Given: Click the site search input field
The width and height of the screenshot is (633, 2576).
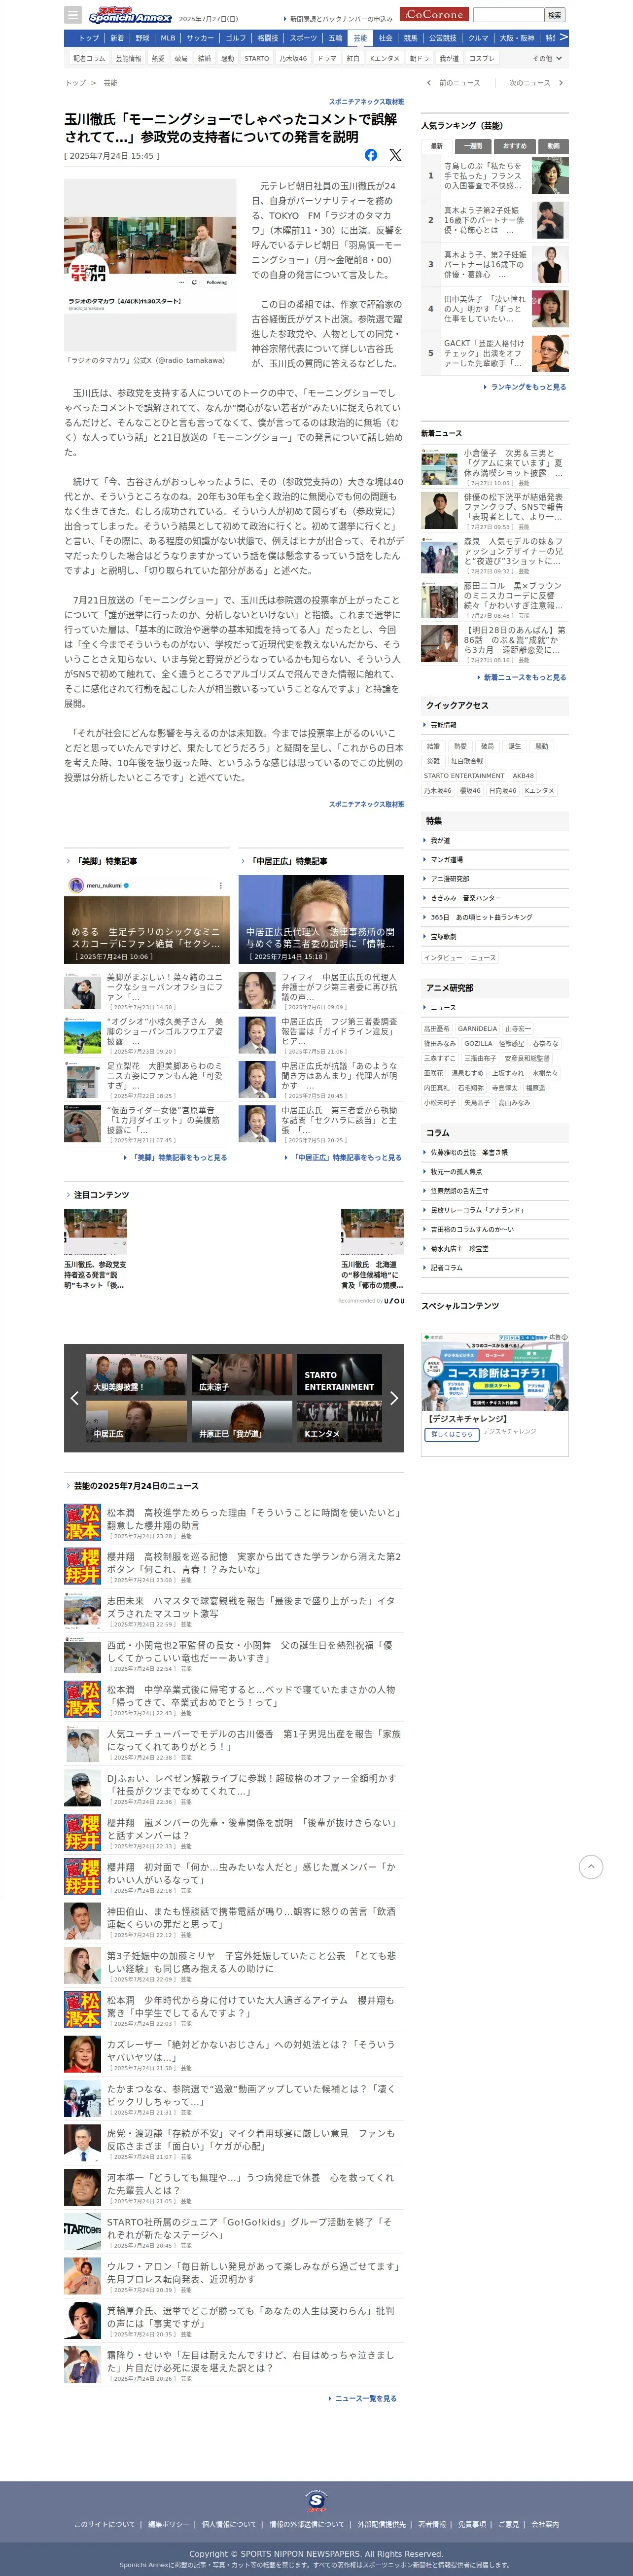Looking at the screenshot, I should [x=508, y=15].
